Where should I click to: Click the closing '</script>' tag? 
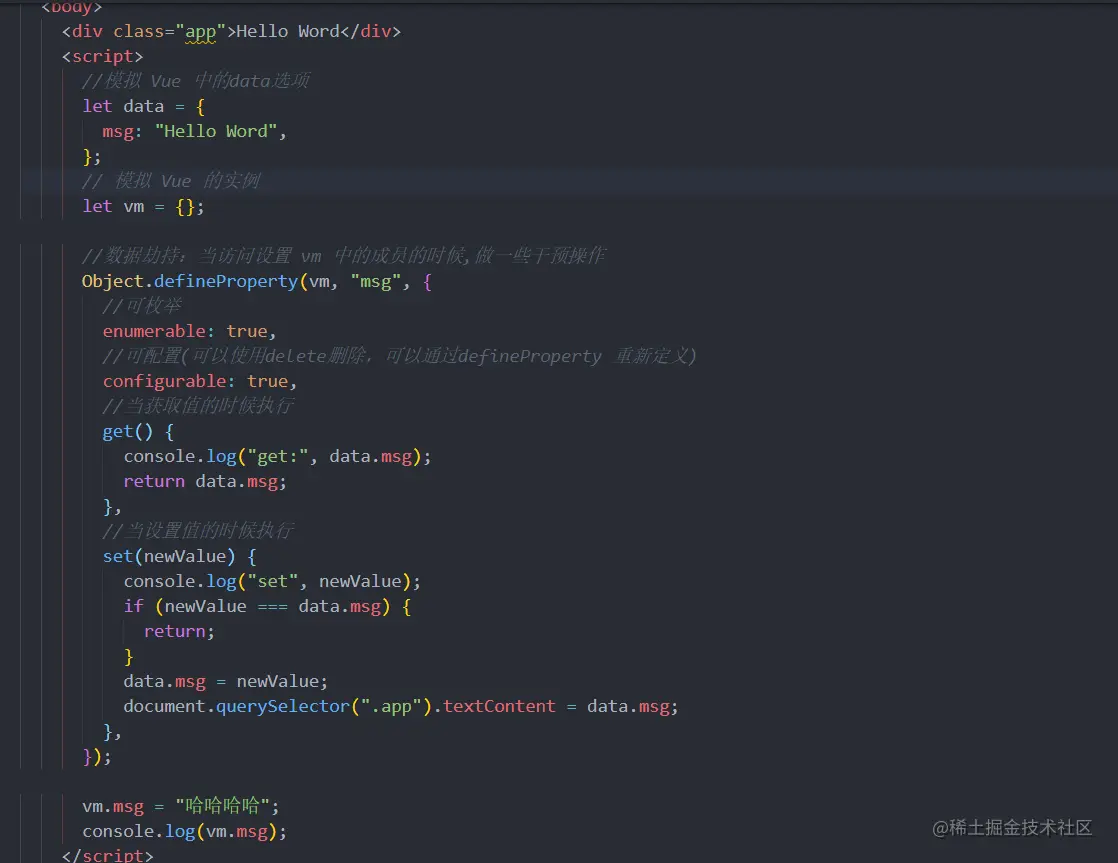pos(108,854)
